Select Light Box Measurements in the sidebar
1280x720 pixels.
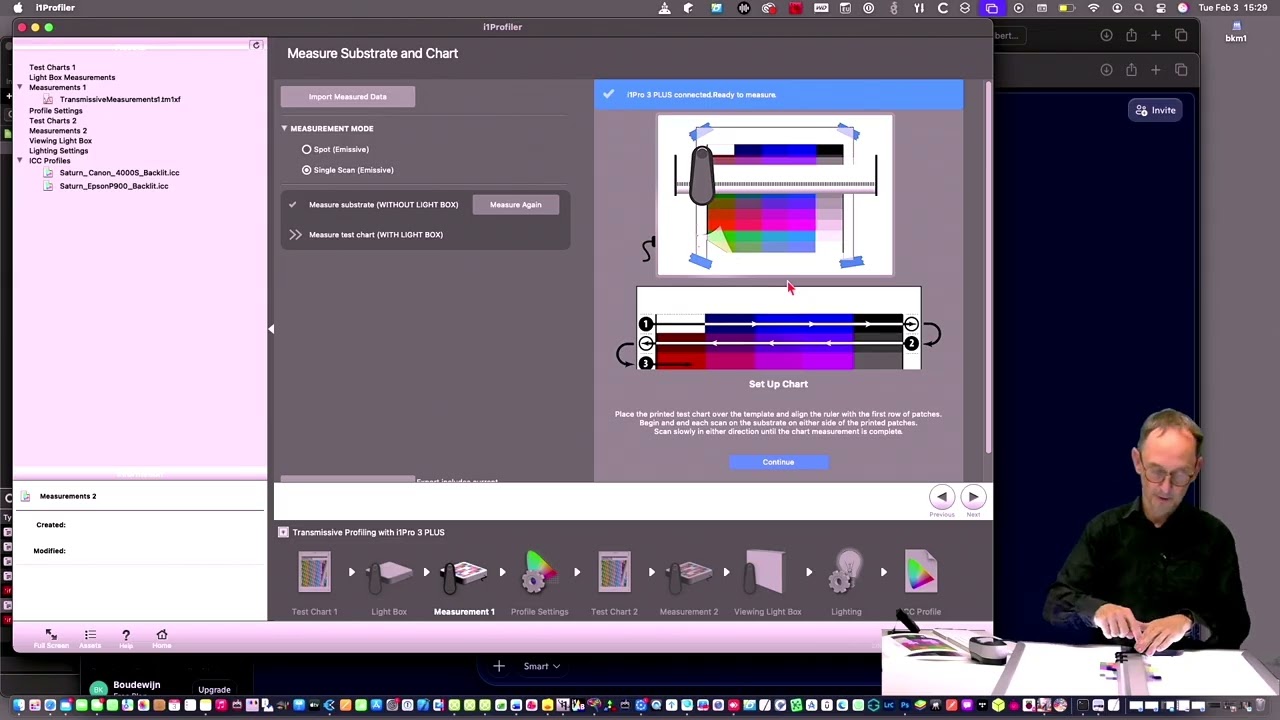pyautogui.click(x=72, y=77)
